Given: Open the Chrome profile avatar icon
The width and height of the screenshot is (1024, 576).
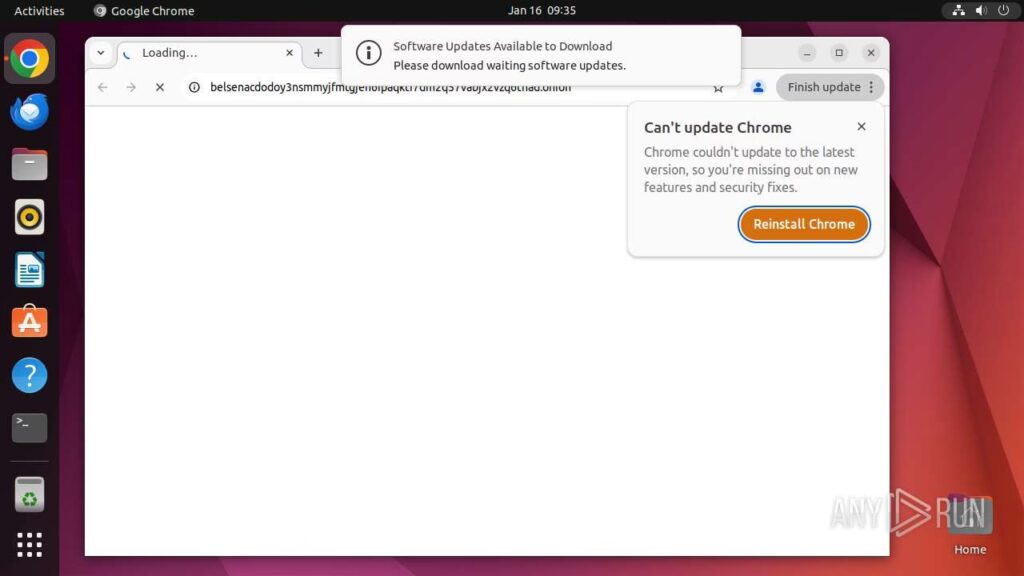Looking at the screenshot, I should [x=758, y=87].
